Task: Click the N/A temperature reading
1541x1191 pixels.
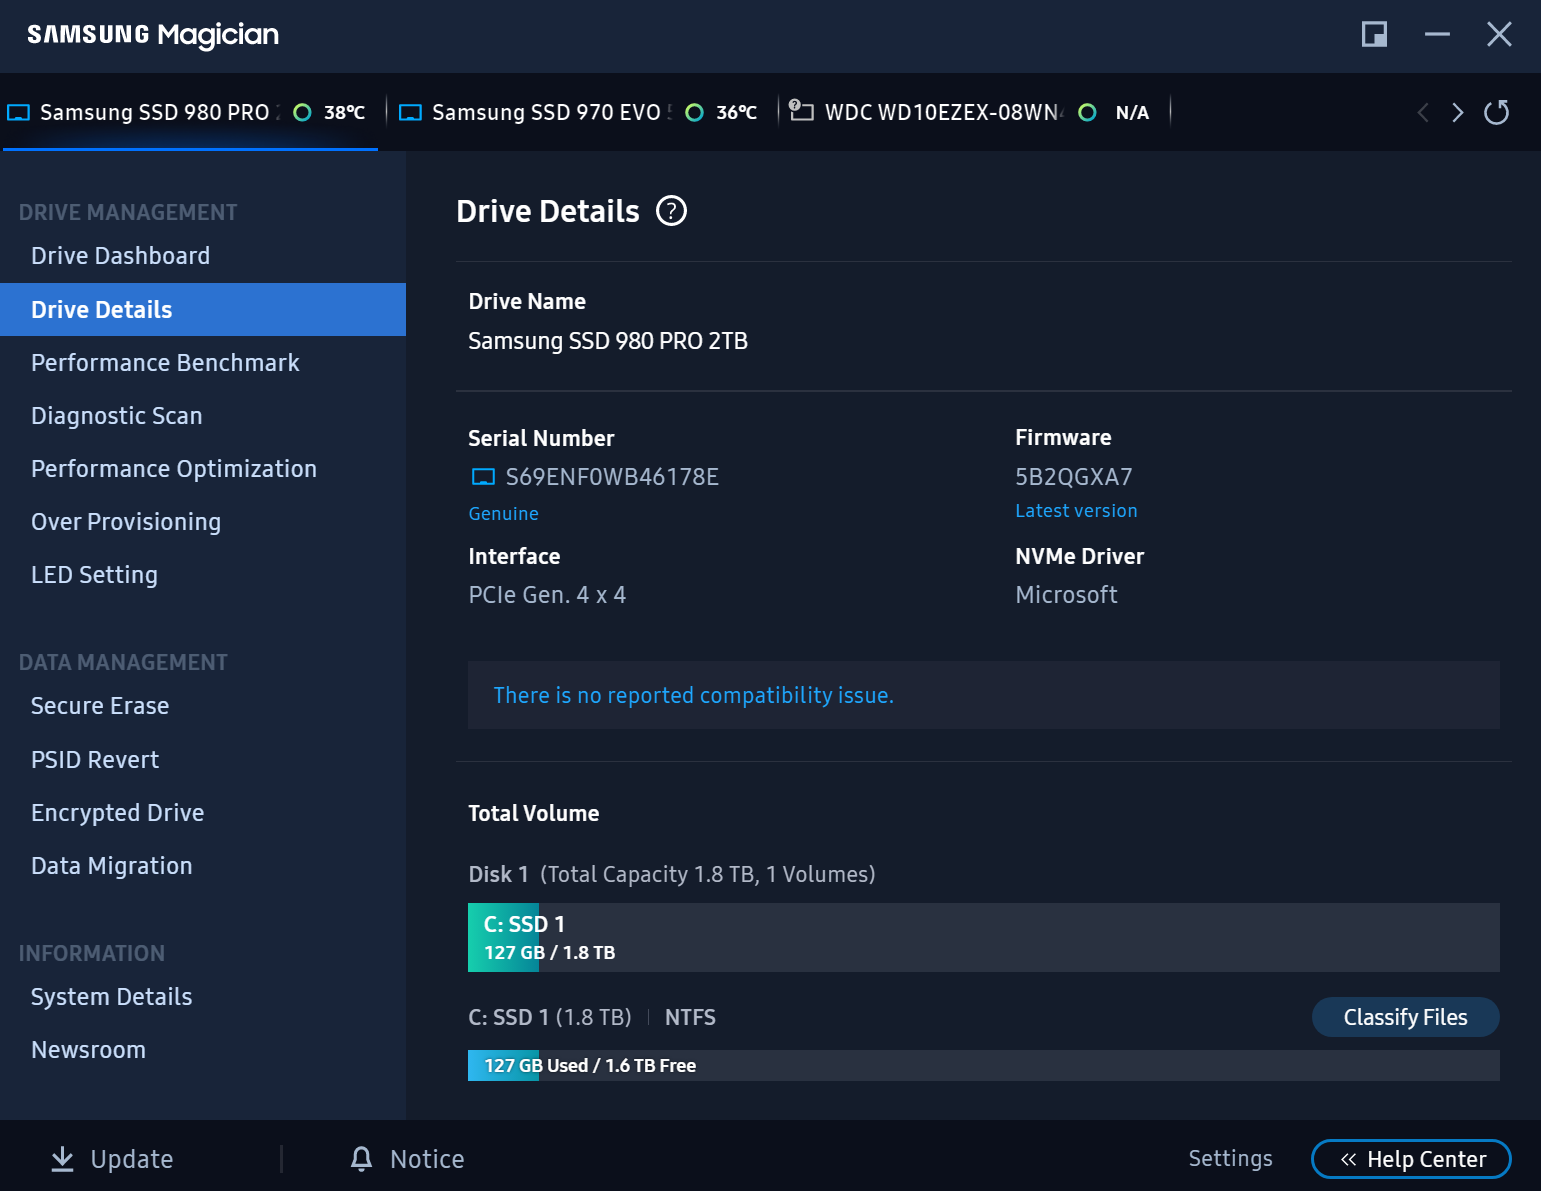Action: [x=1132, y=112]
